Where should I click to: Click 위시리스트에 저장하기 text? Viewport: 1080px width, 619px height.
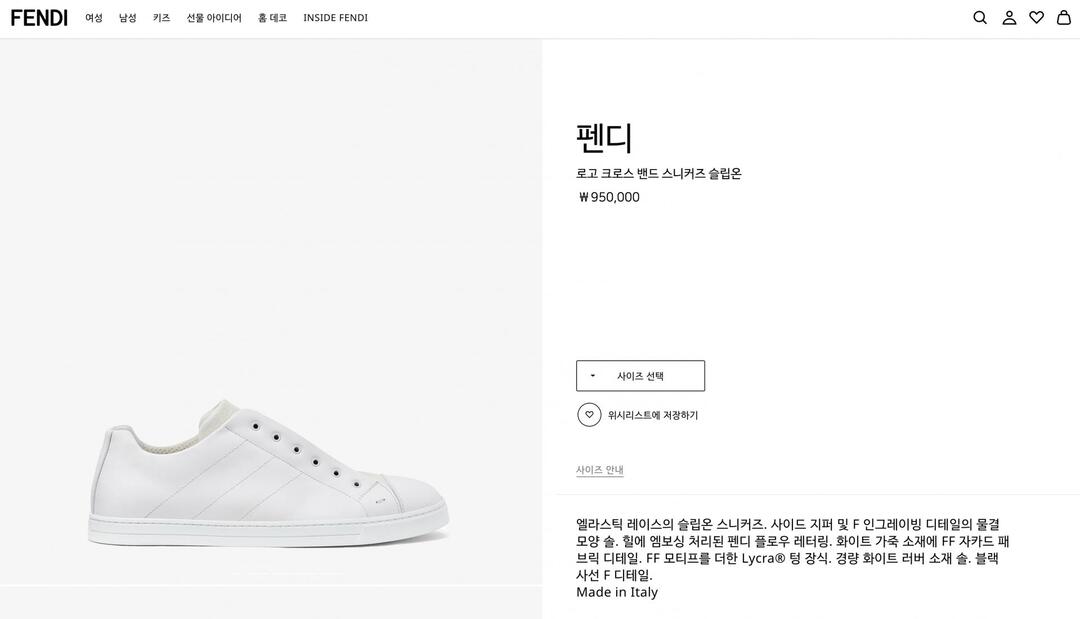tap(653, 415)
